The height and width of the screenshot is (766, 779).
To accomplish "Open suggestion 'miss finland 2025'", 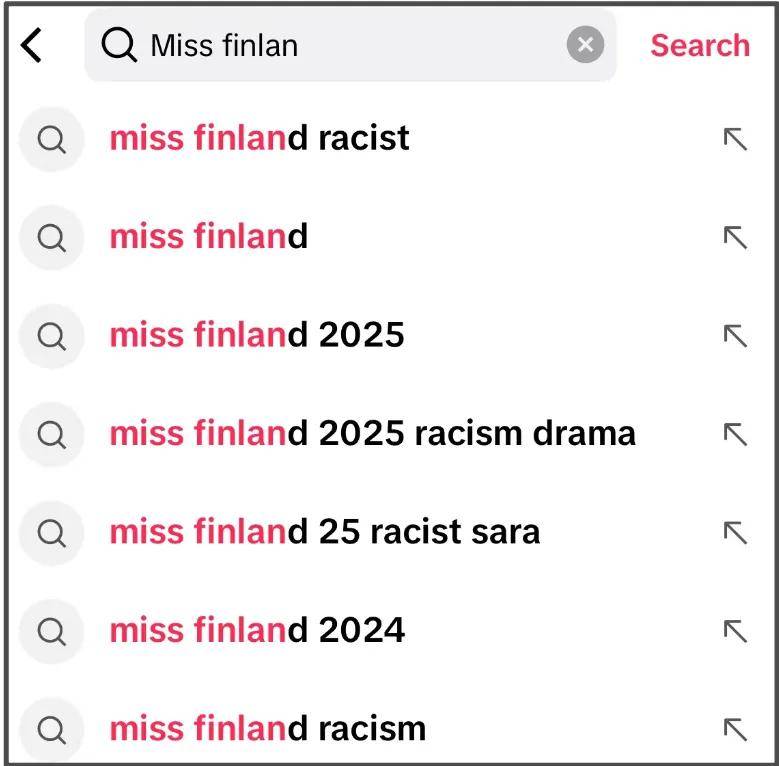I will click(x=256, y=335).
